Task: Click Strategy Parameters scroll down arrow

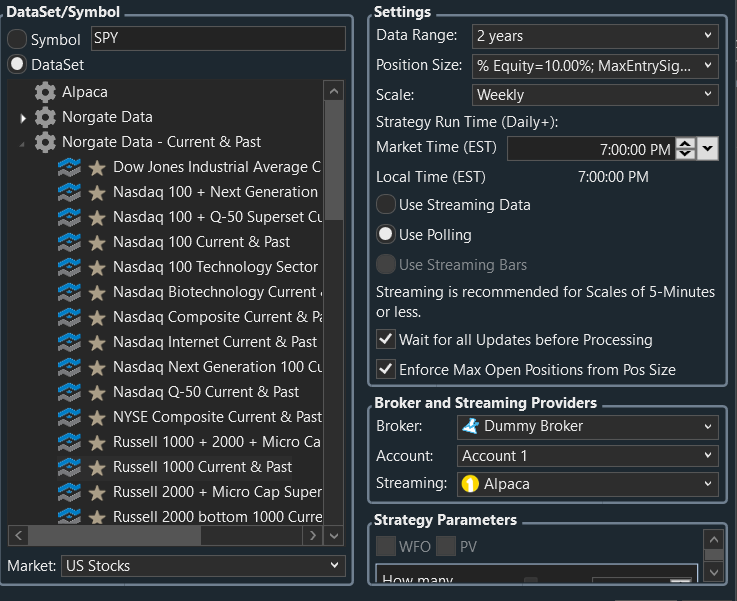Action: click(714, 572)
